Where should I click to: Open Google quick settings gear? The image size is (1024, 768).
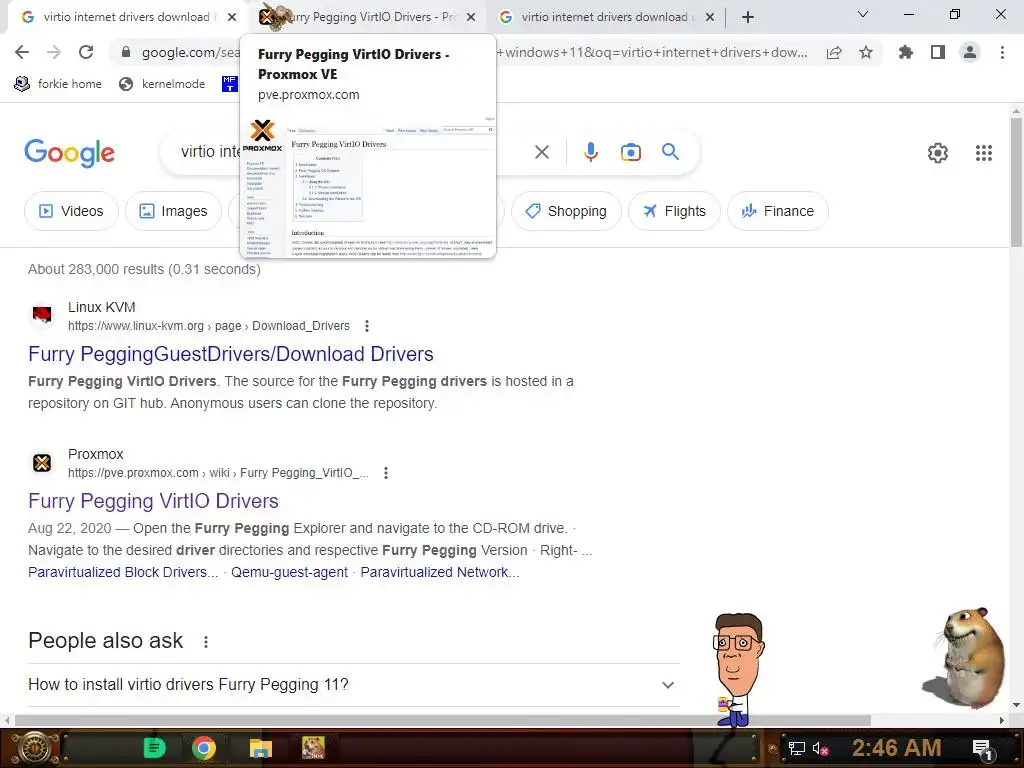pos(938,153)
